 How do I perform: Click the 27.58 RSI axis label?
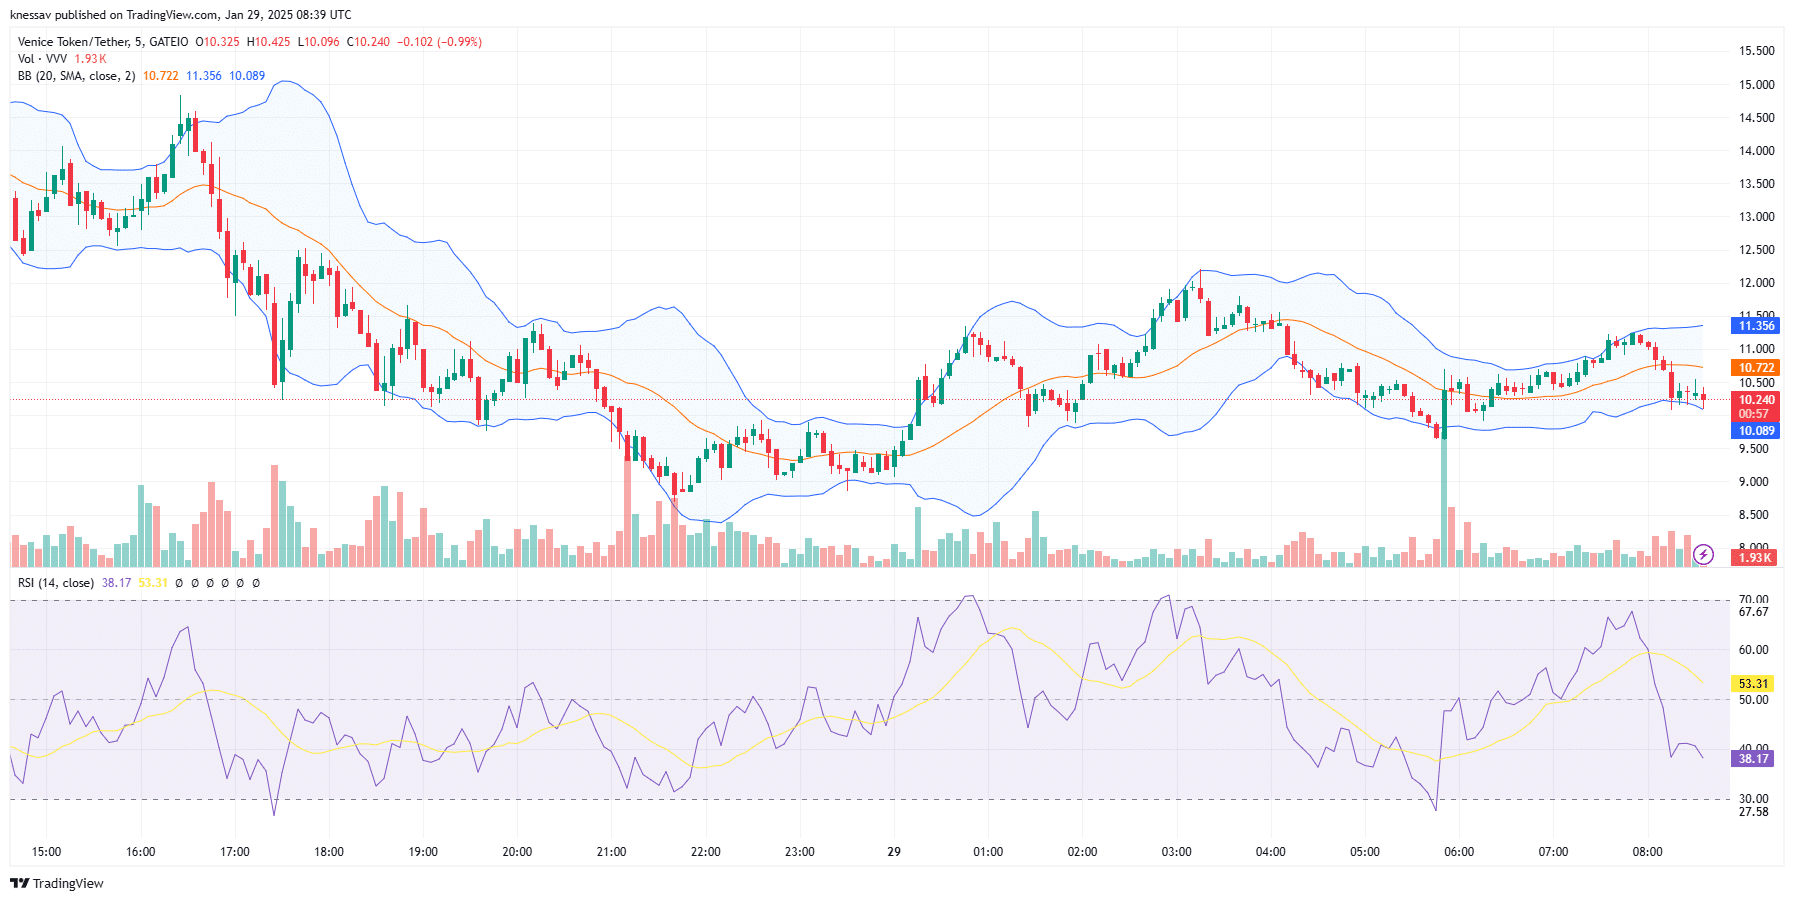pyautogui.click(x=1753, y=812)
